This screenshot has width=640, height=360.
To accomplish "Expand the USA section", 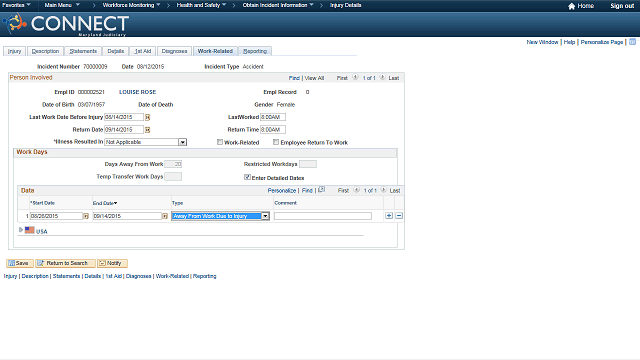I will tap(21, 230).
